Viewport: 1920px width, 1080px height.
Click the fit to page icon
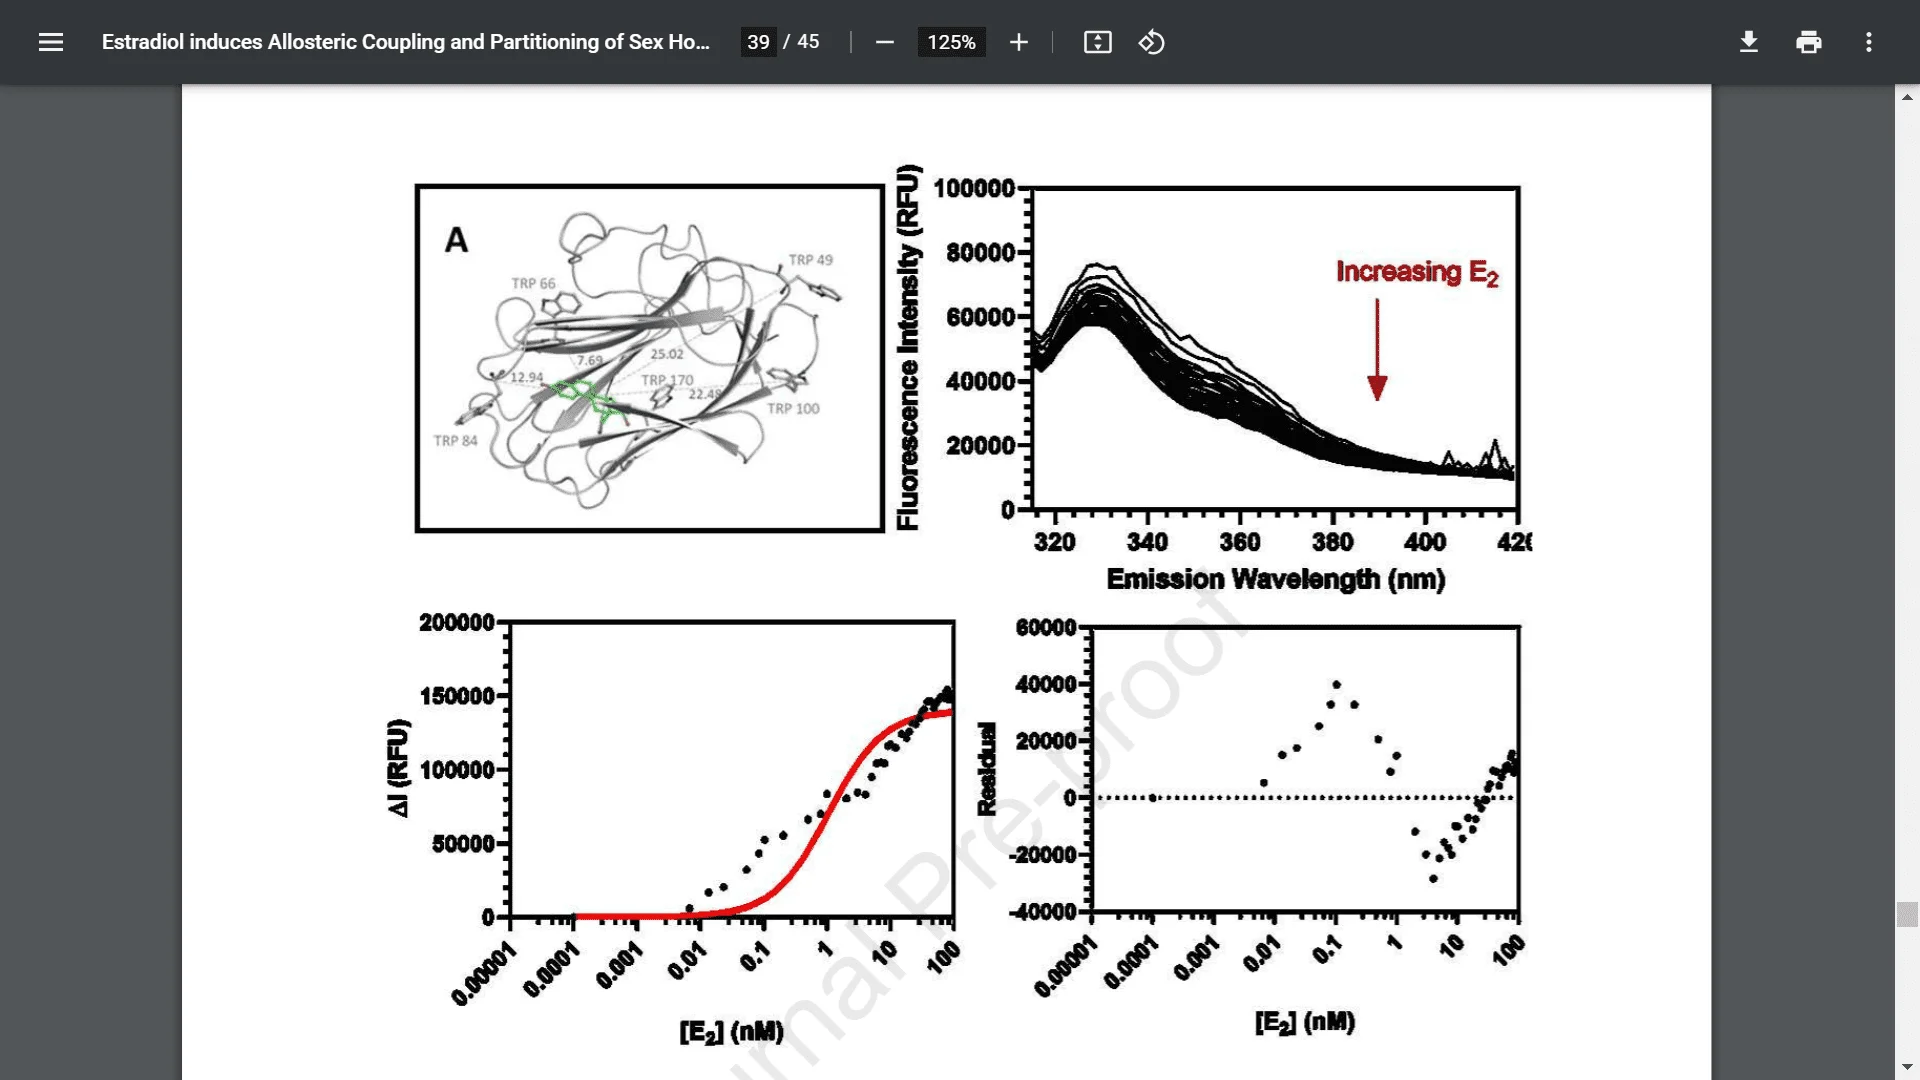tap(1098, 42)
